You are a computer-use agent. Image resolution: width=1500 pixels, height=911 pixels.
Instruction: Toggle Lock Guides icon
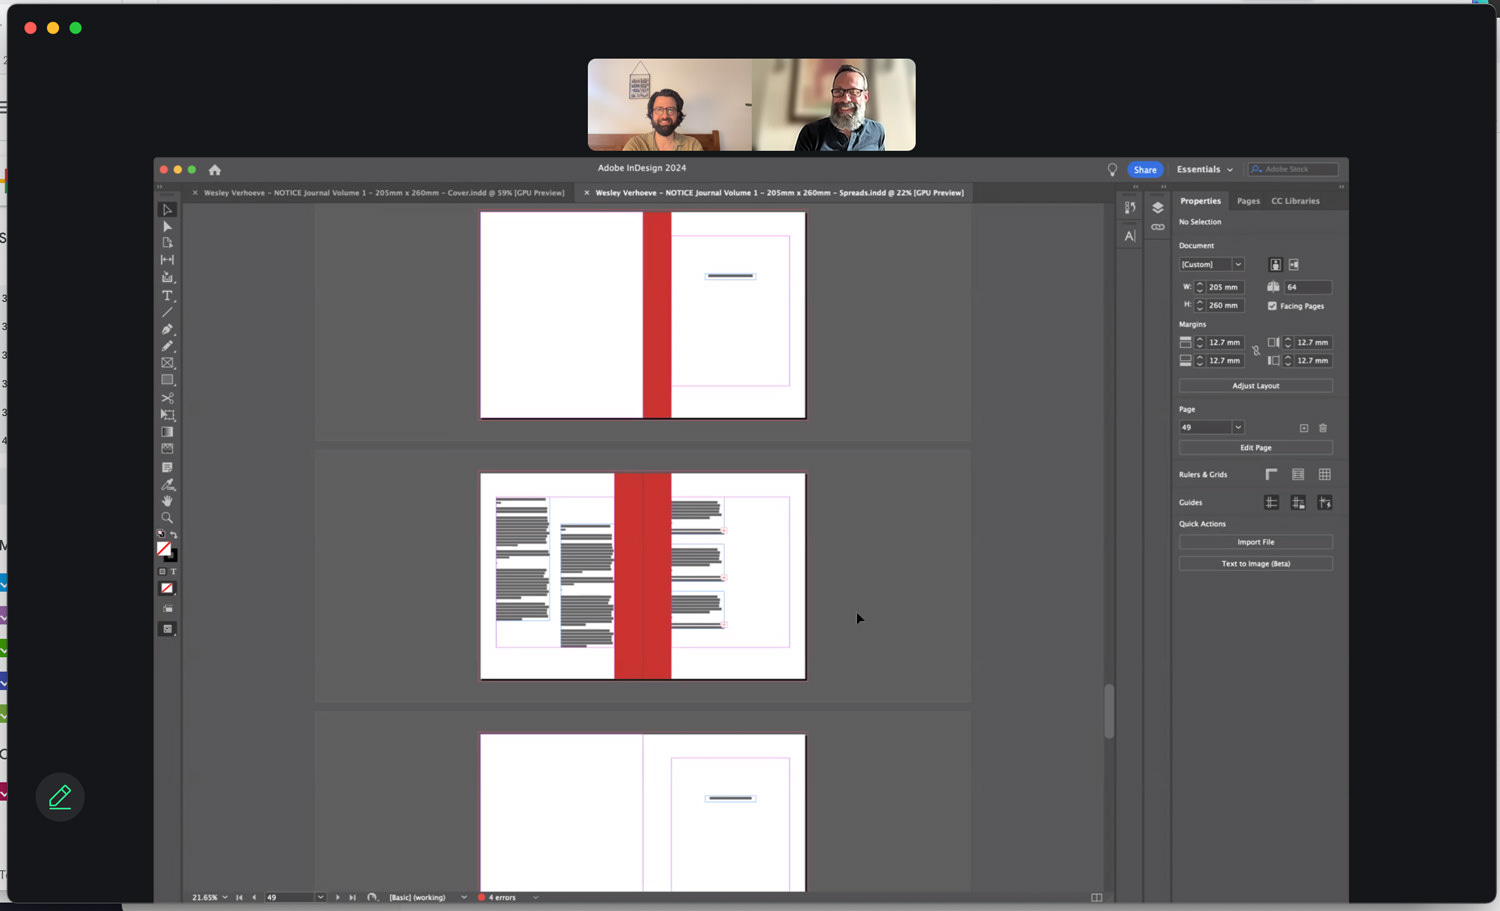click(1298, 503)
